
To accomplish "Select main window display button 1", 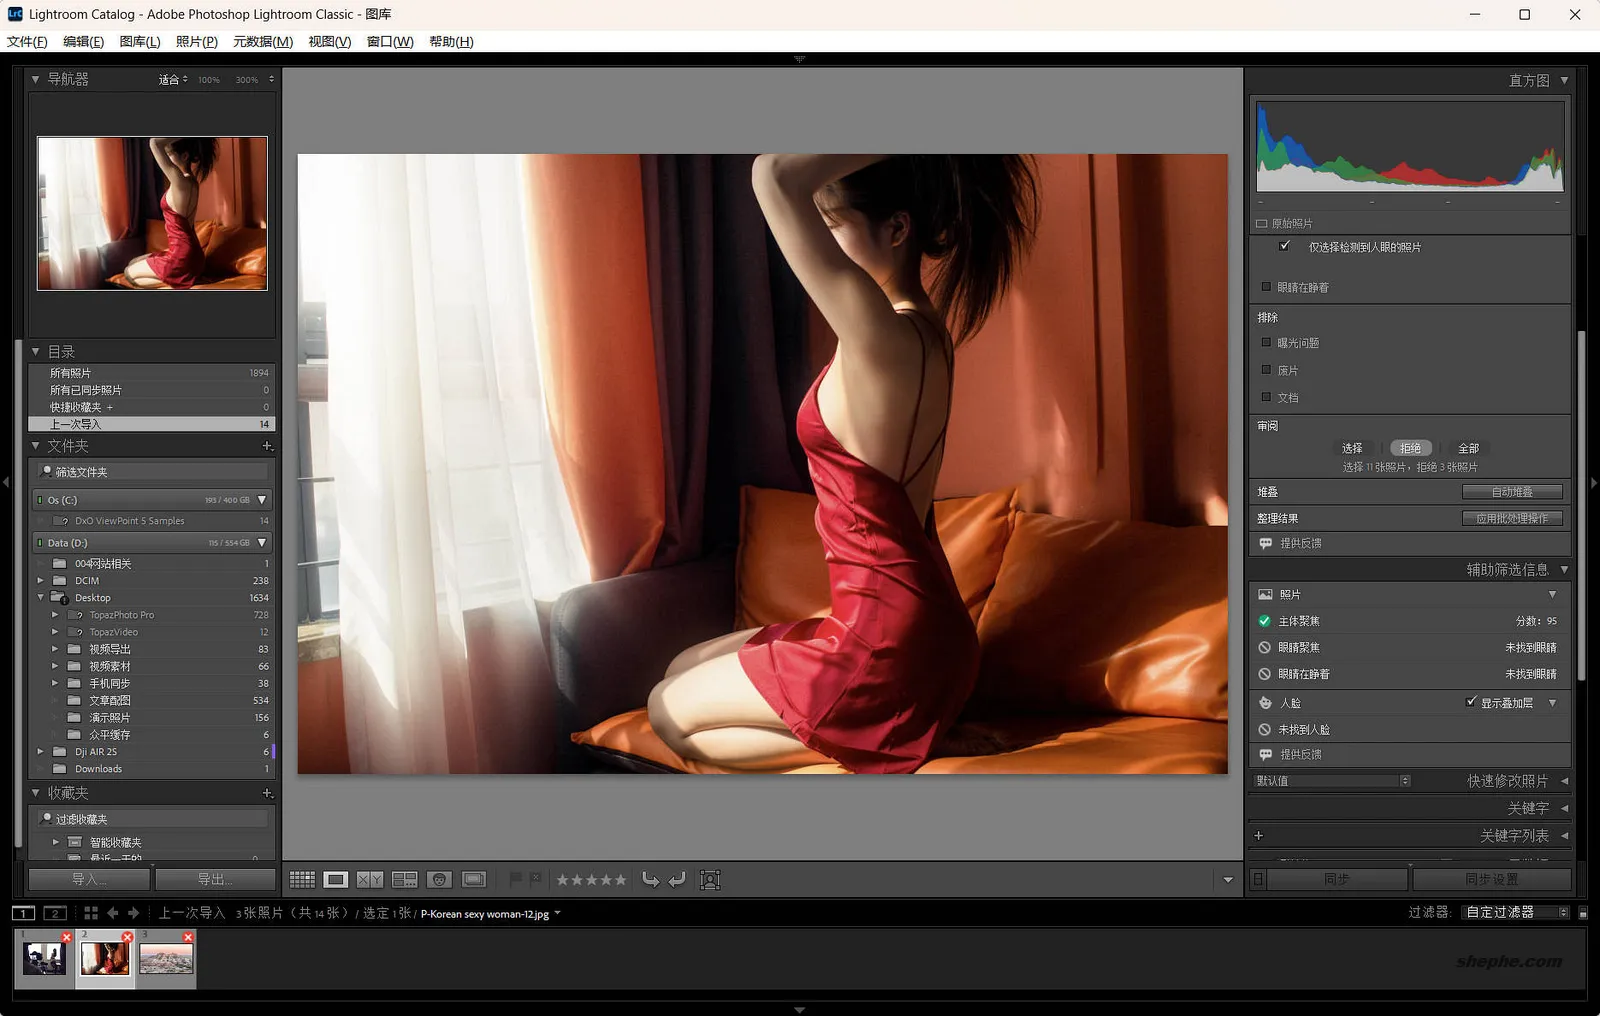I will coord(24,913).
